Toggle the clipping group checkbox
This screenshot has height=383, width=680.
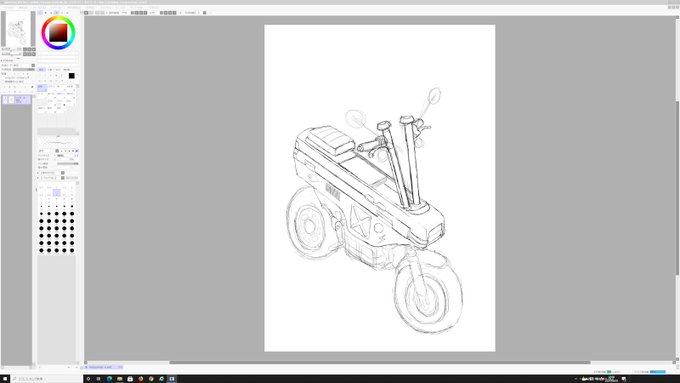pos(4,82)
